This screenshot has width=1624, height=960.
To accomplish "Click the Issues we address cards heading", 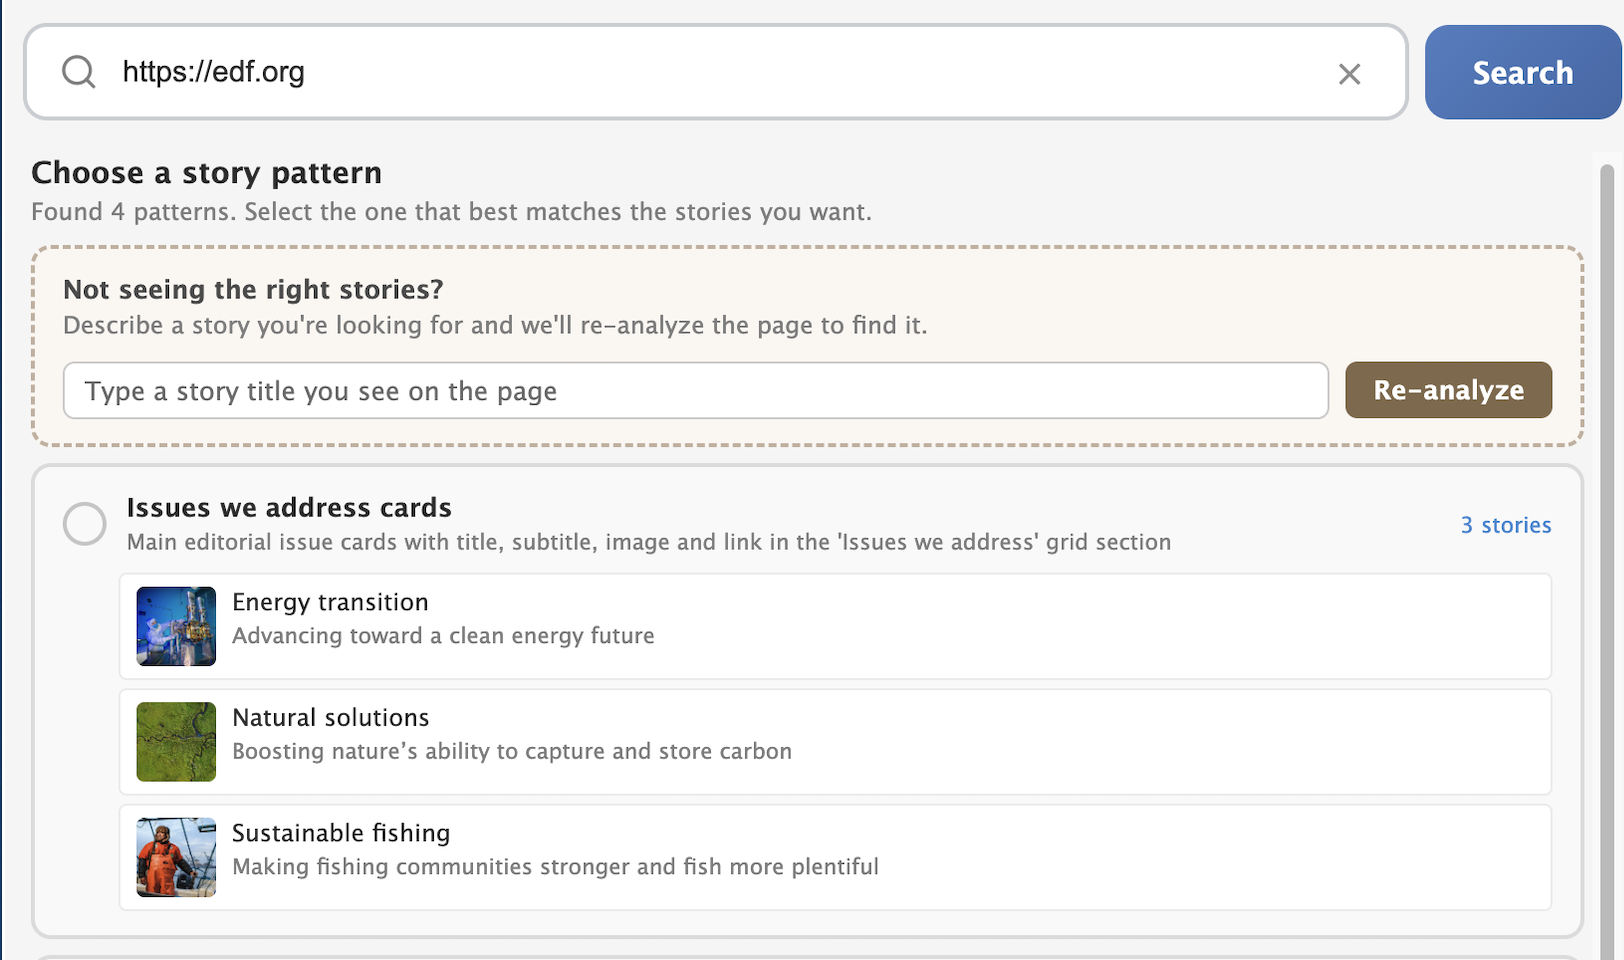I will point(288,507).
